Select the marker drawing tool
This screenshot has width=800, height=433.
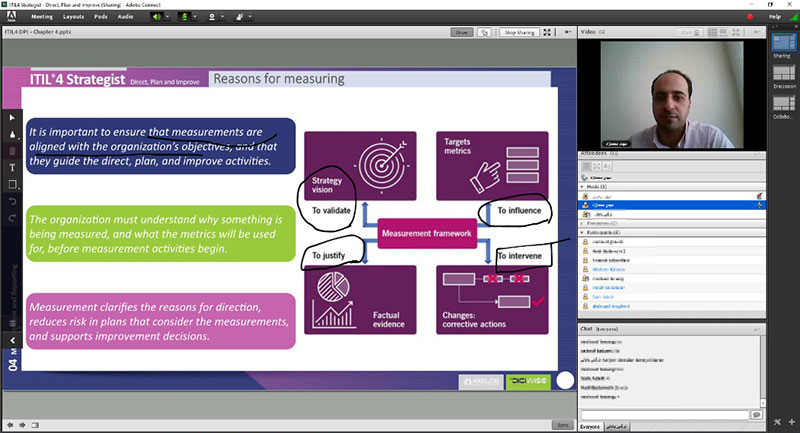tap(12, 135)
